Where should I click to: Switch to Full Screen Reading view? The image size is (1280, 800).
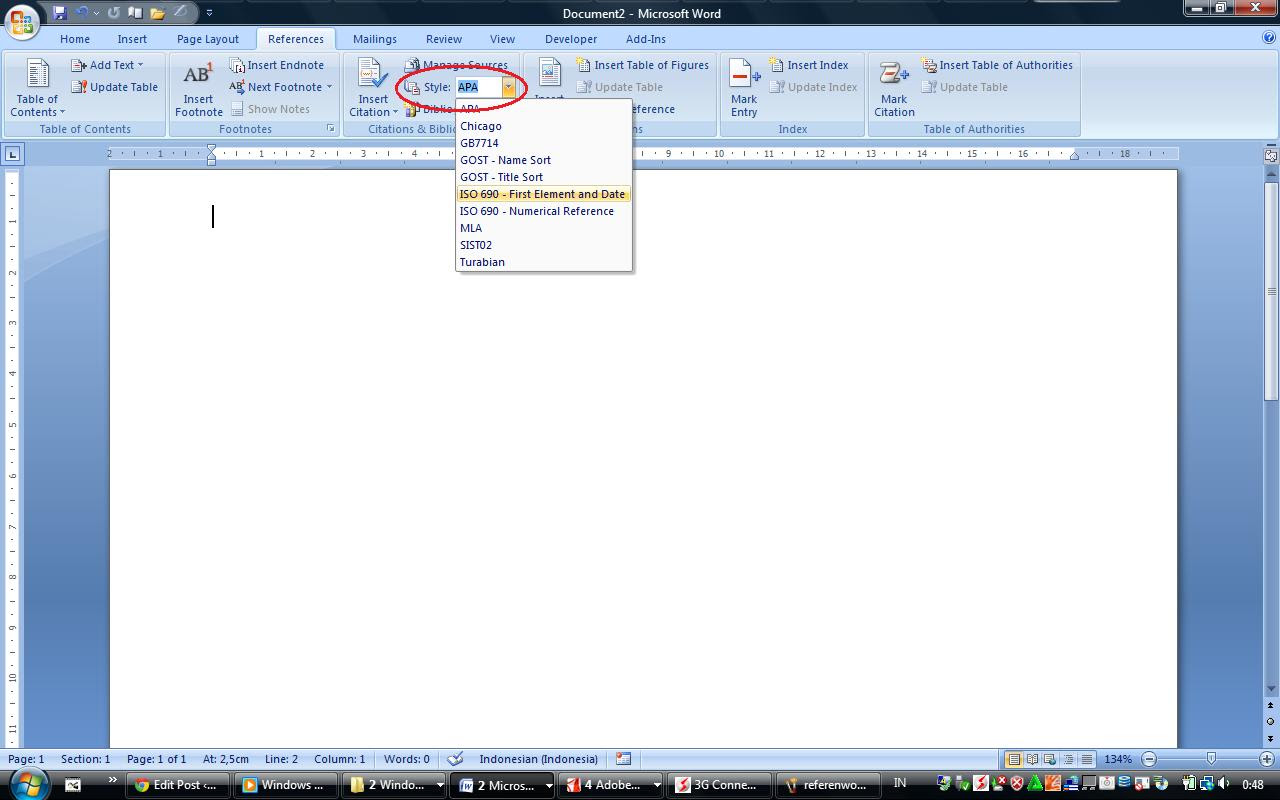click(1032, 759)
